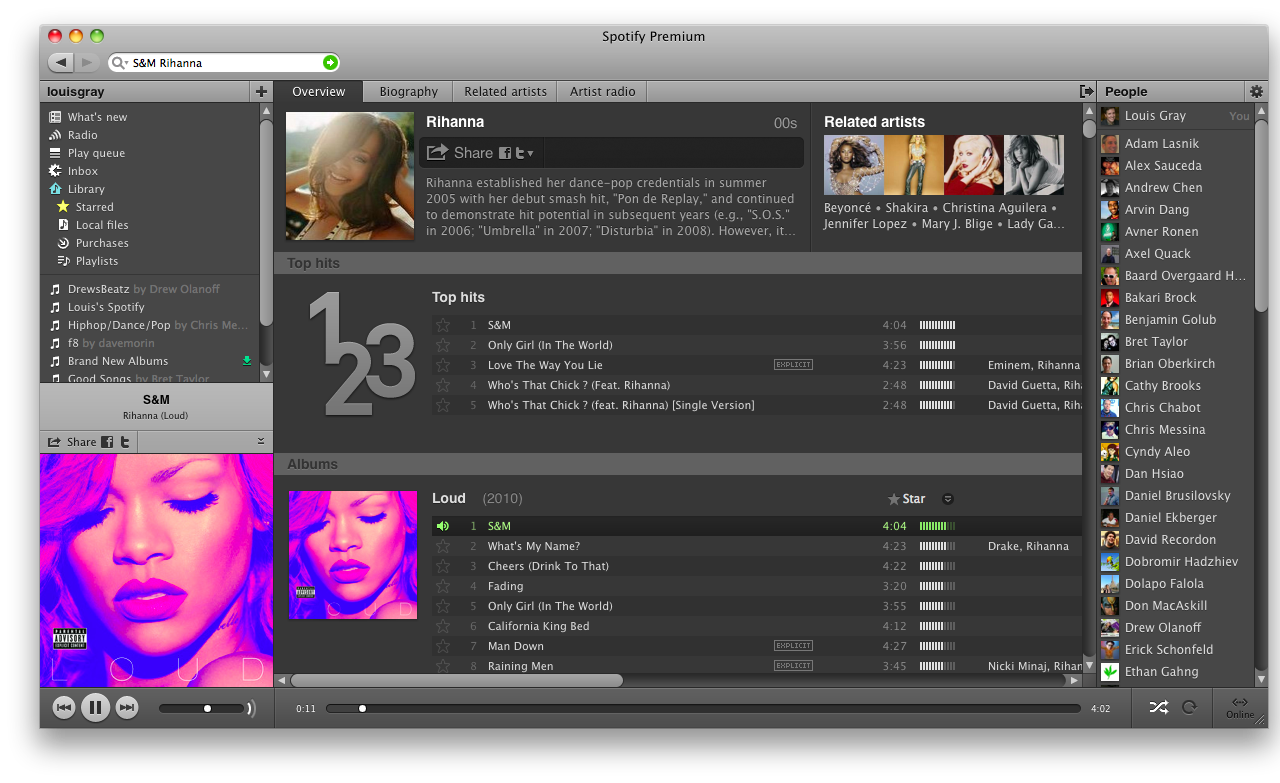Screen dimensions: 1280x783
Task: Star Who's That Chick ? [Single Version]
Action: pyautogui.click(x=443, y=405)
